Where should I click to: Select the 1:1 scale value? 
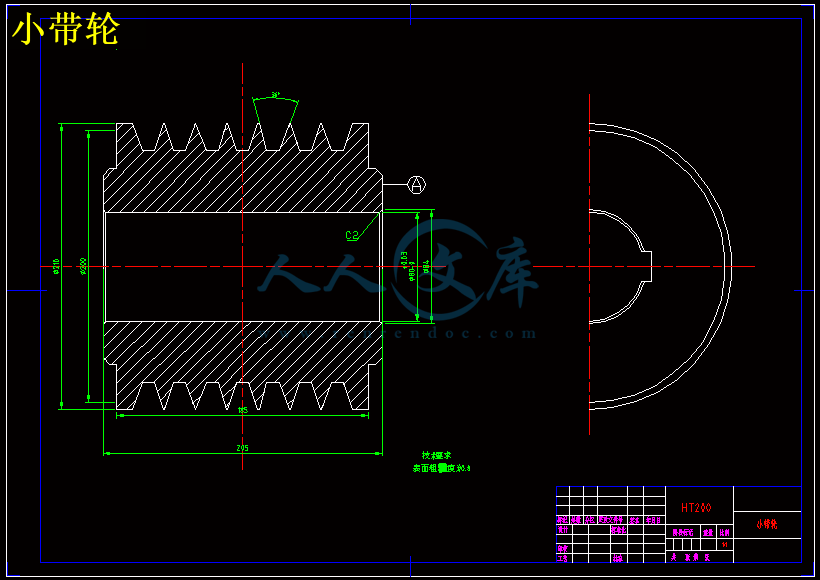724,544
